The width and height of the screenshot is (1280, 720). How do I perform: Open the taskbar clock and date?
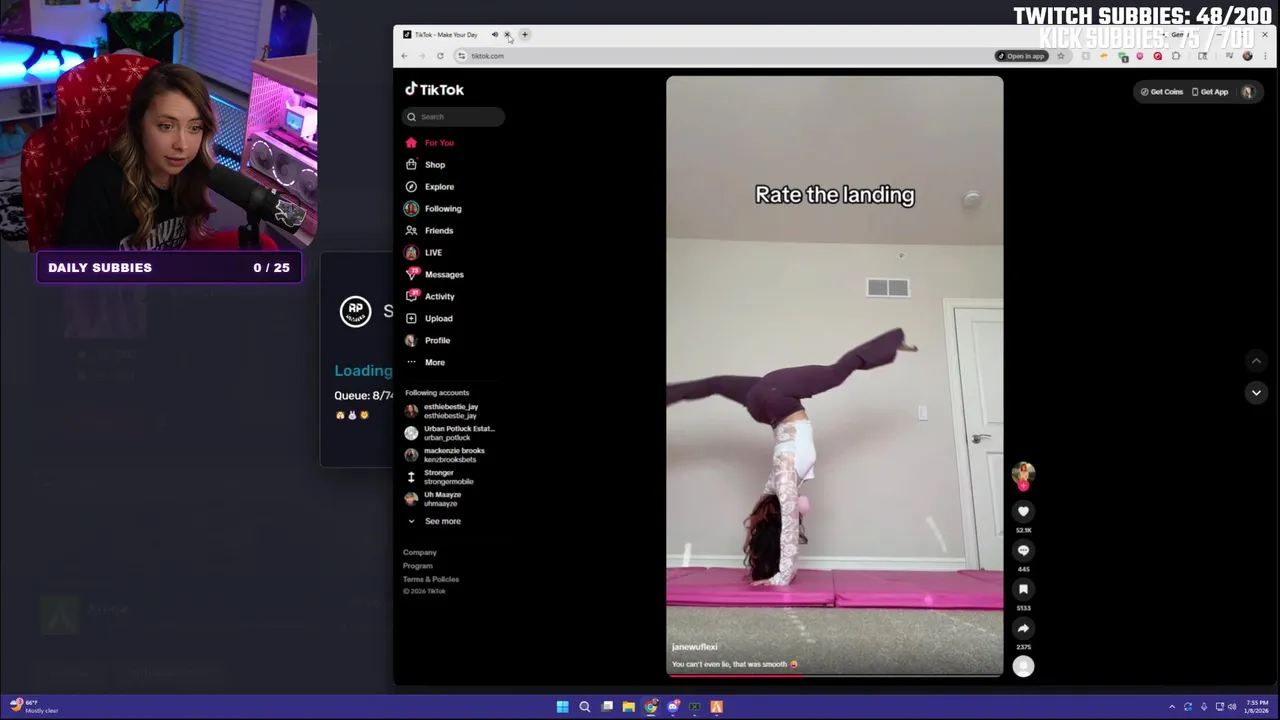[x=1257, y=707]
